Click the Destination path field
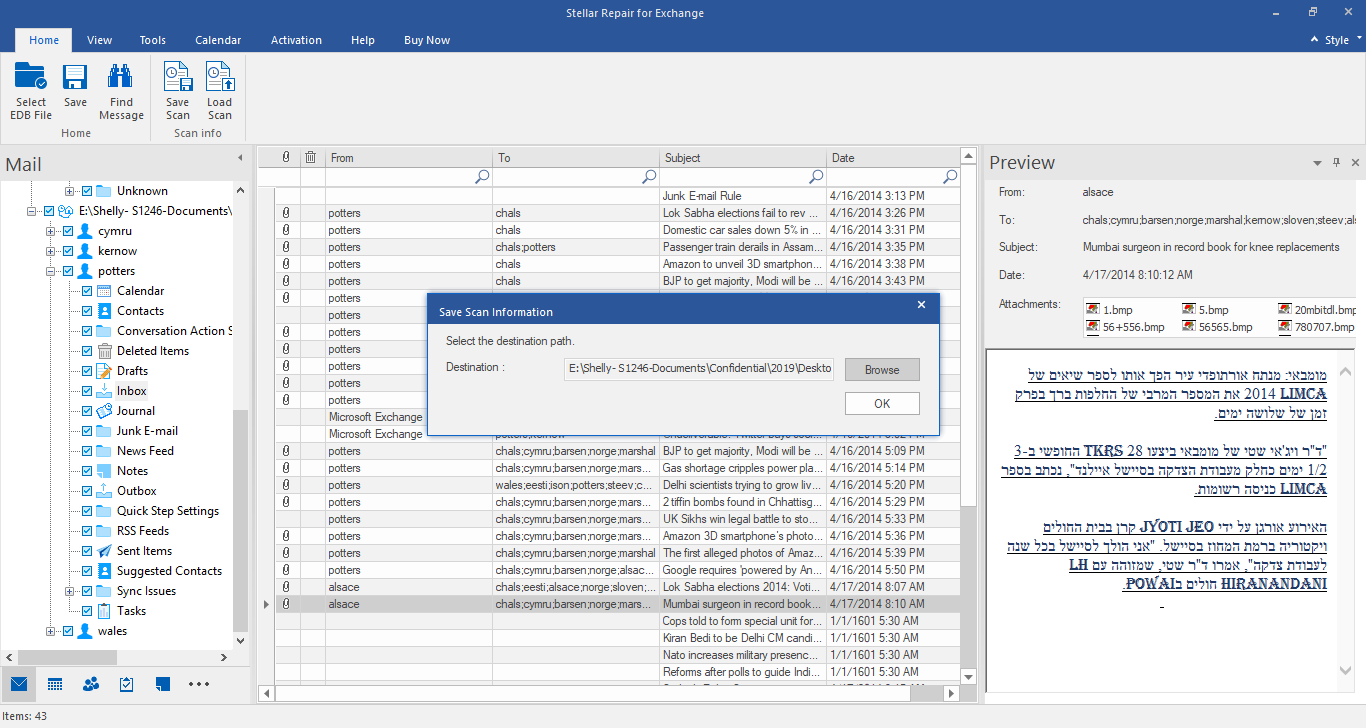This screenshot has height=728, width=1366. pos(699,369)
